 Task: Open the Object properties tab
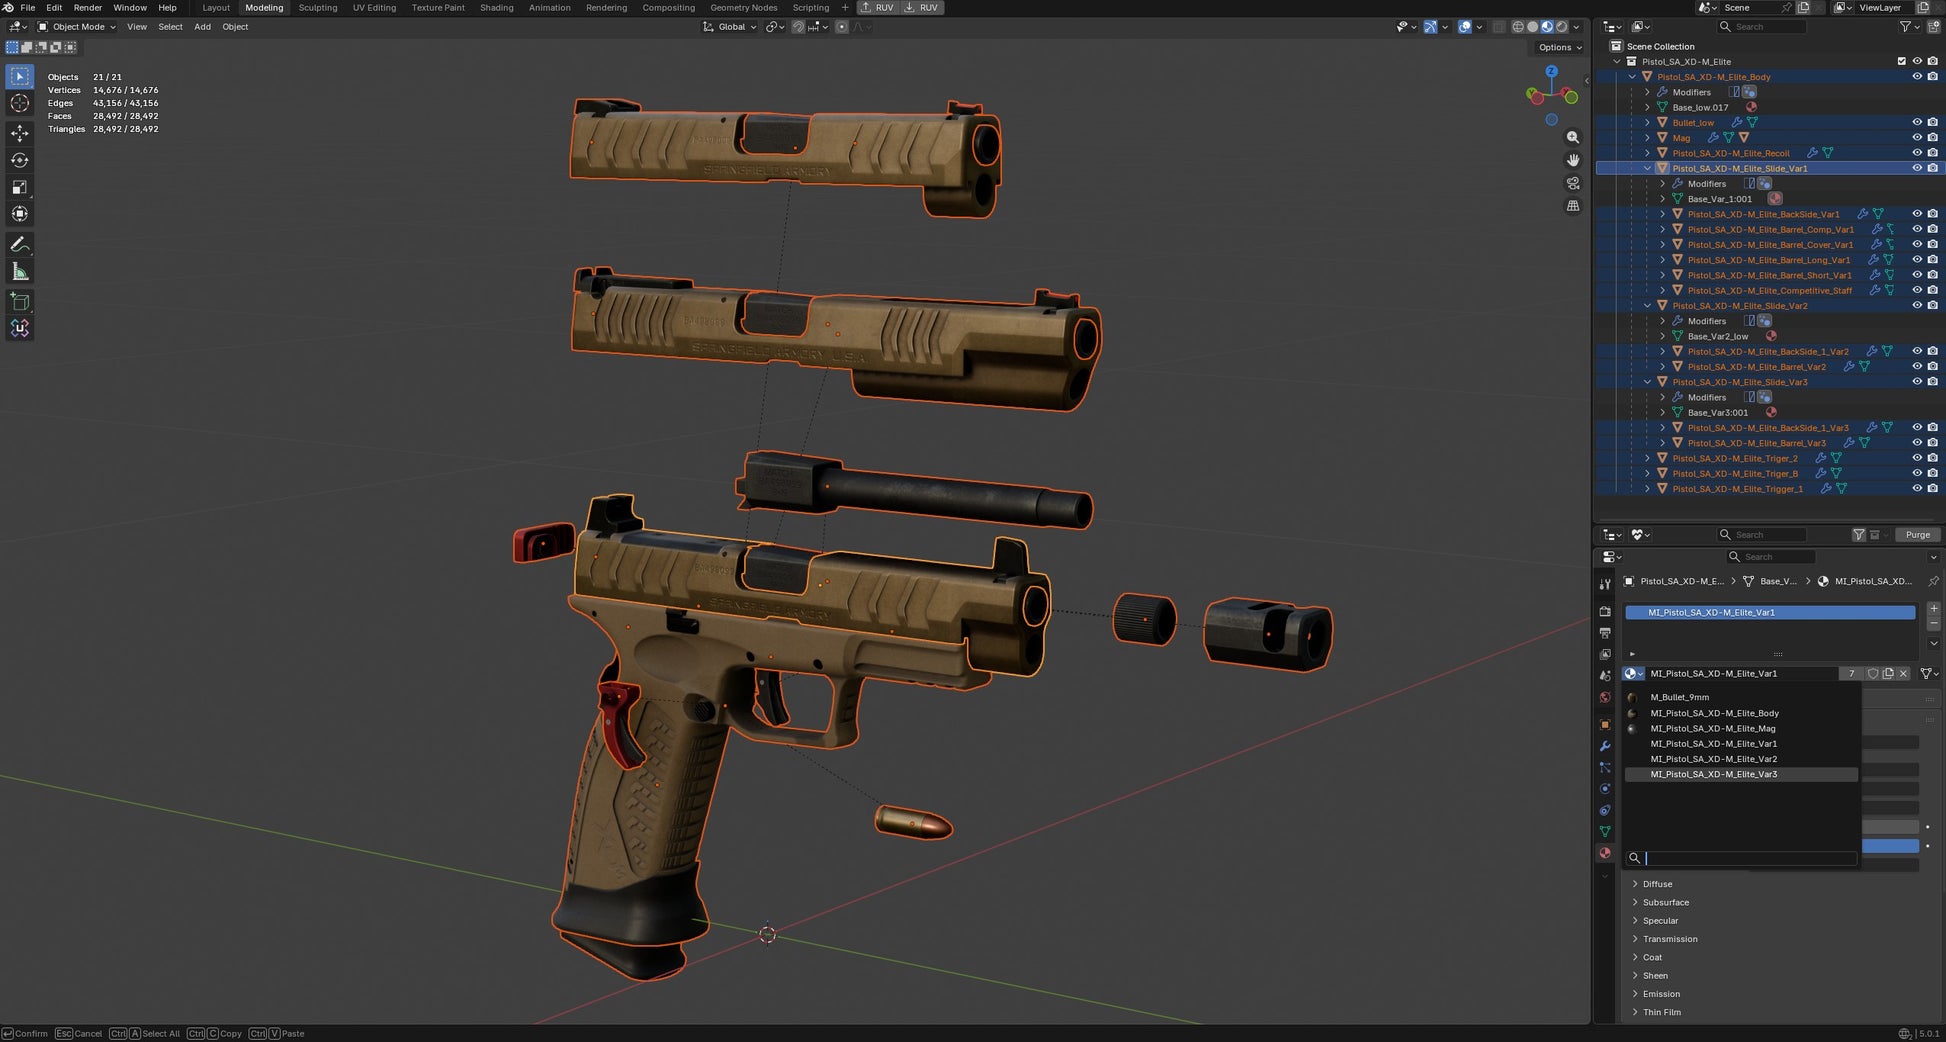(x=1605, y=724)
